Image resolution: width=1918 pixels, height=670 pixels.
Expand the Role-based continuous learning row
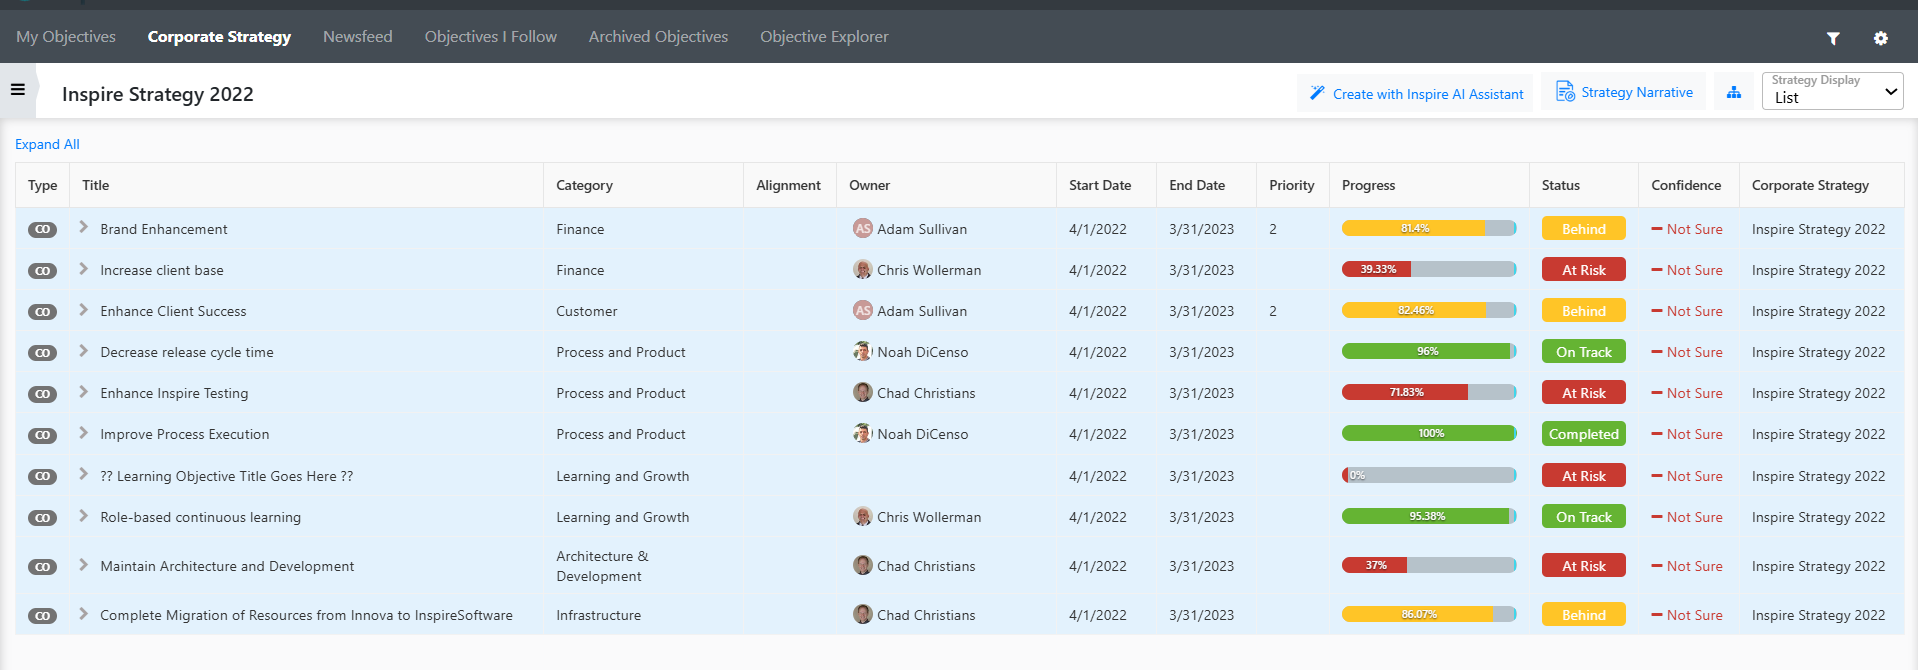tap(84, 516)
